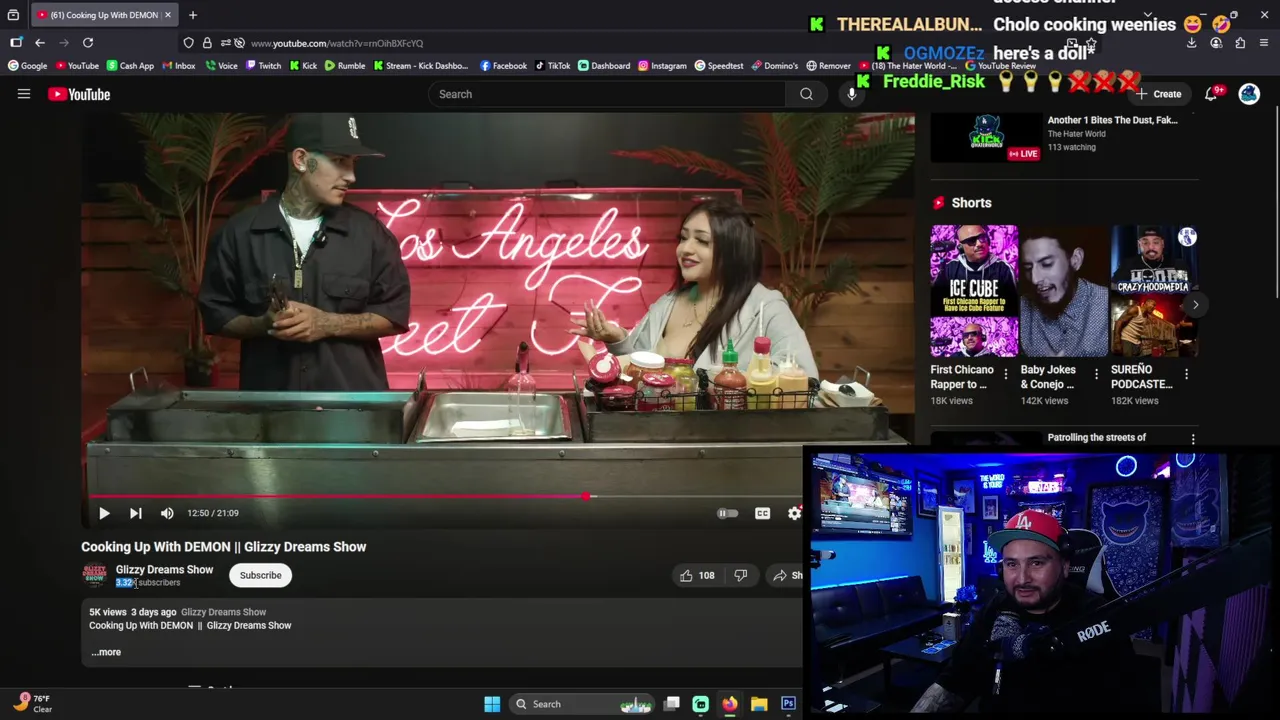Share the video with the Share button
Image resolution: width=1280 pixels, height=720 pixels.
[x=786, y=575]
